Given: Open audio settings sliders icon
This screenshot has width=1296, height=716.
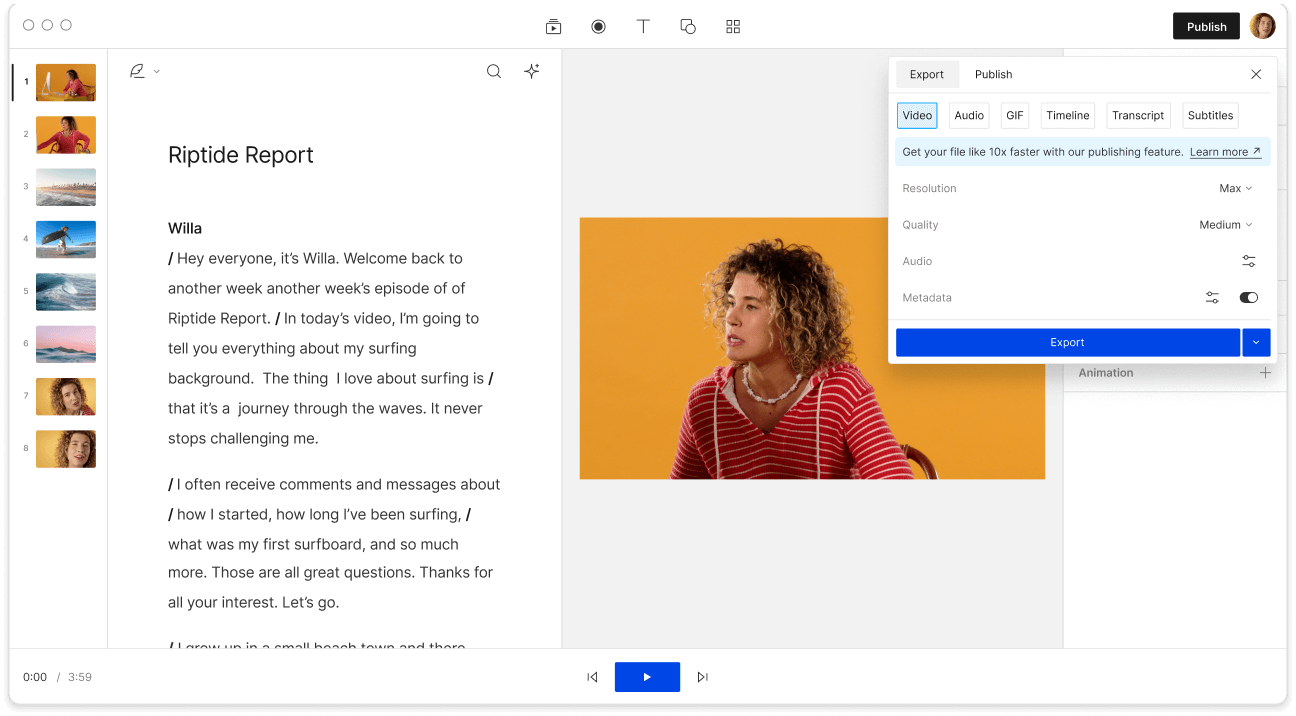Looking at the screenshot, I should click(x=1249, y=261).
